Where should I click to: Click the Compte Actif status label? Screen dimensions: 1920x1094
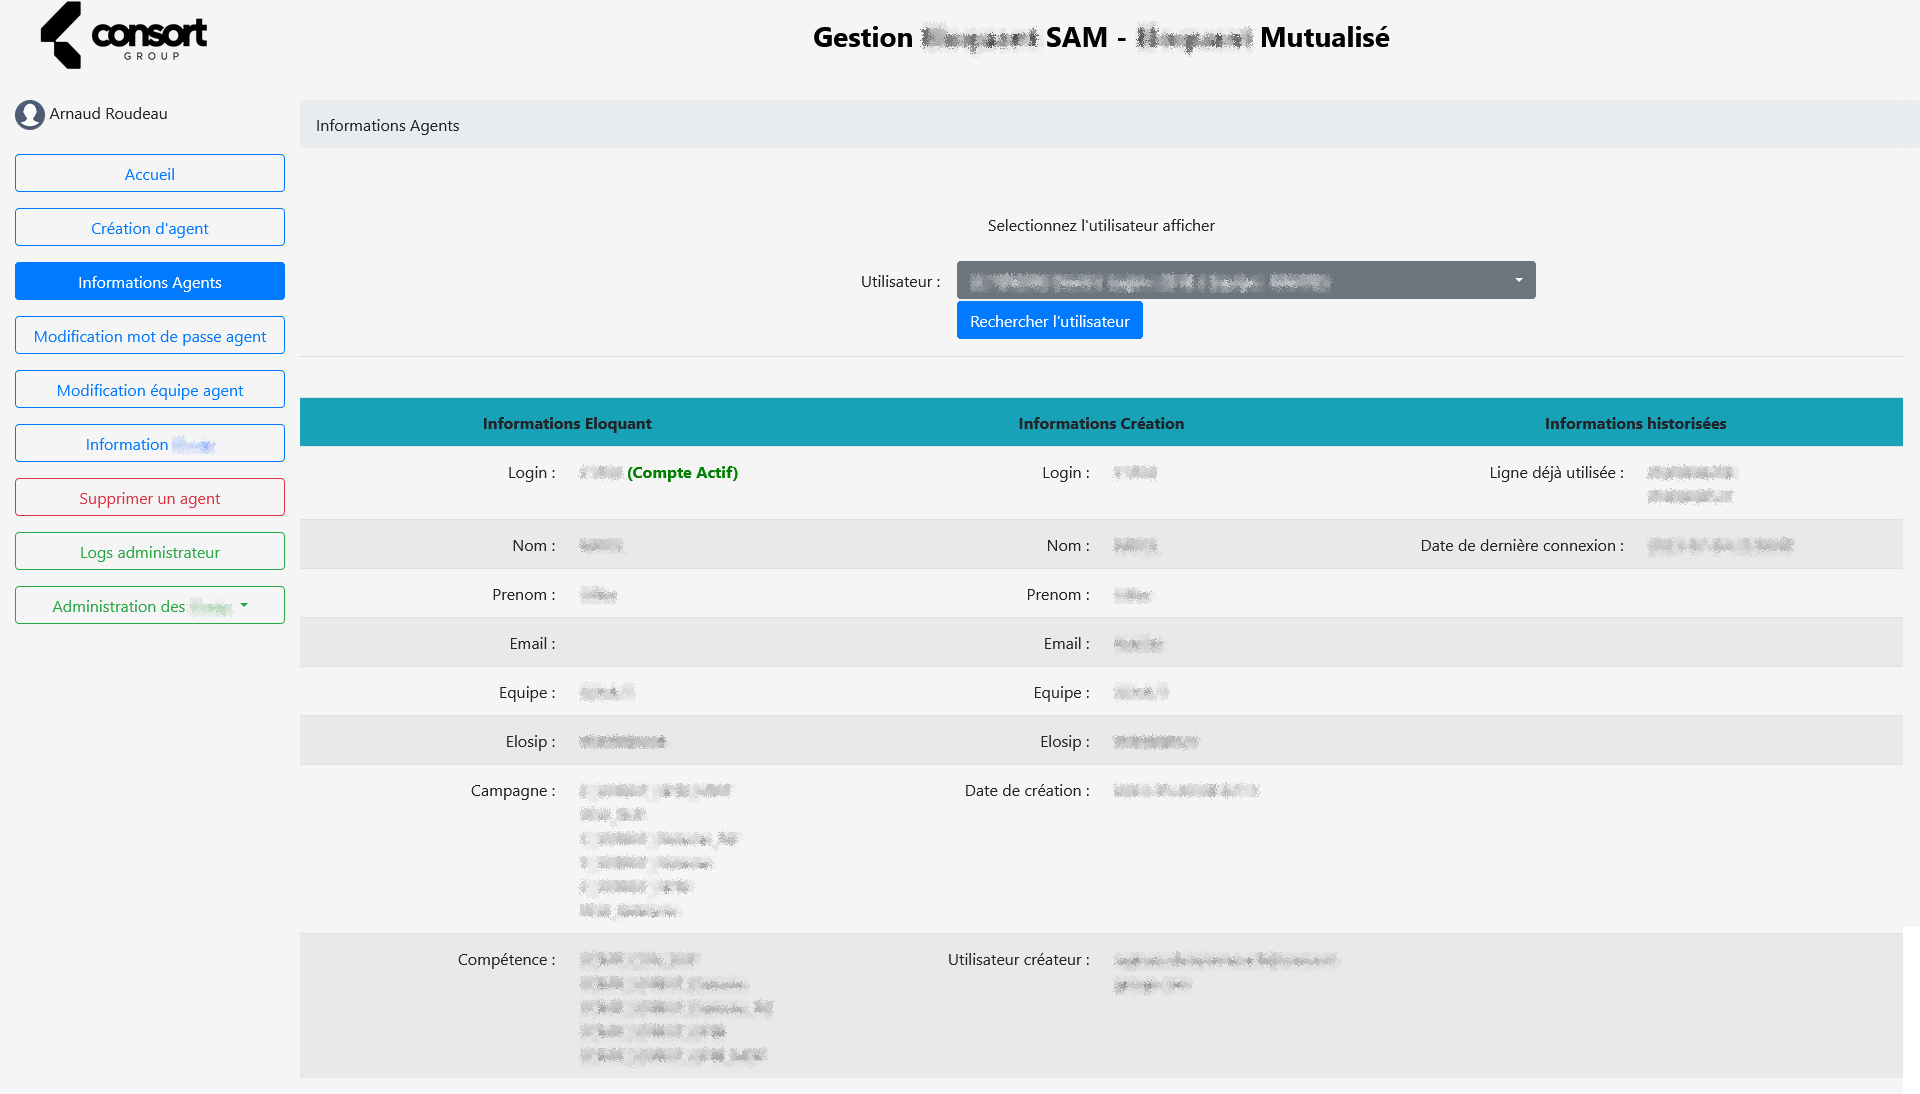682,473
